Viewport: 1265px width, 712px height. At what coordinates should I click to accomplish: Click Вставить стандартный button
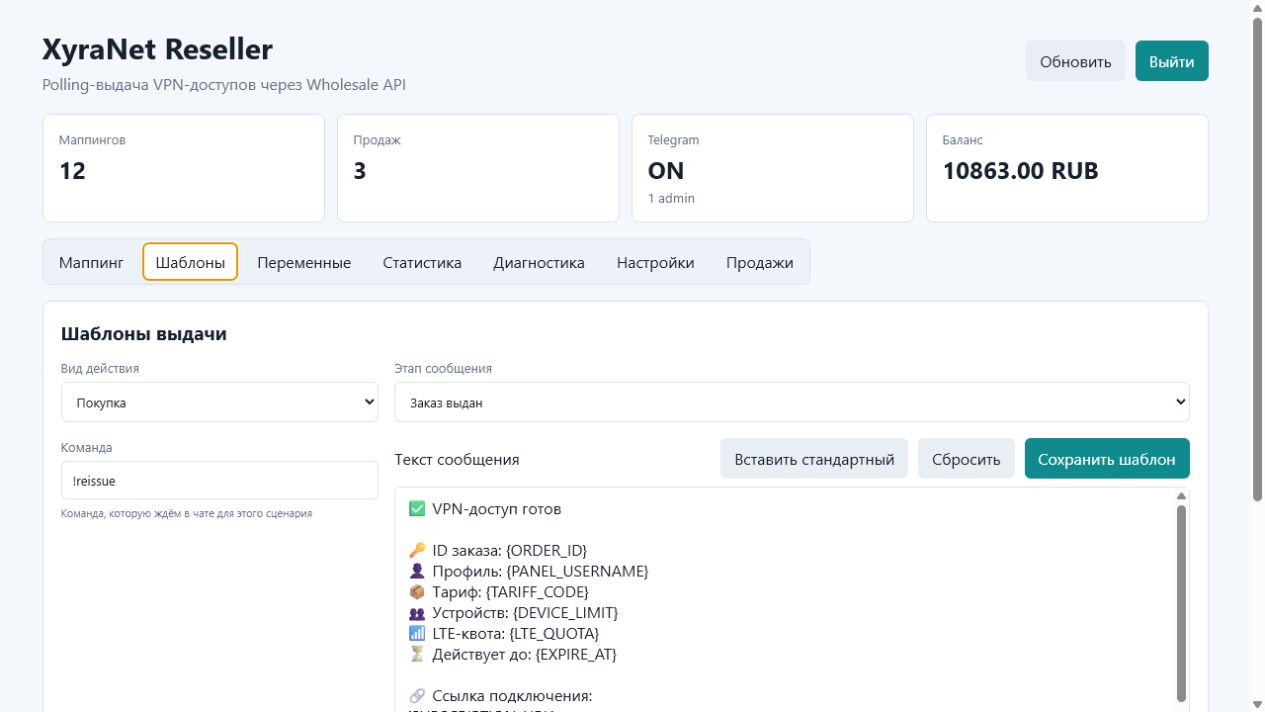pyautogui.click(x=814, y=459)
